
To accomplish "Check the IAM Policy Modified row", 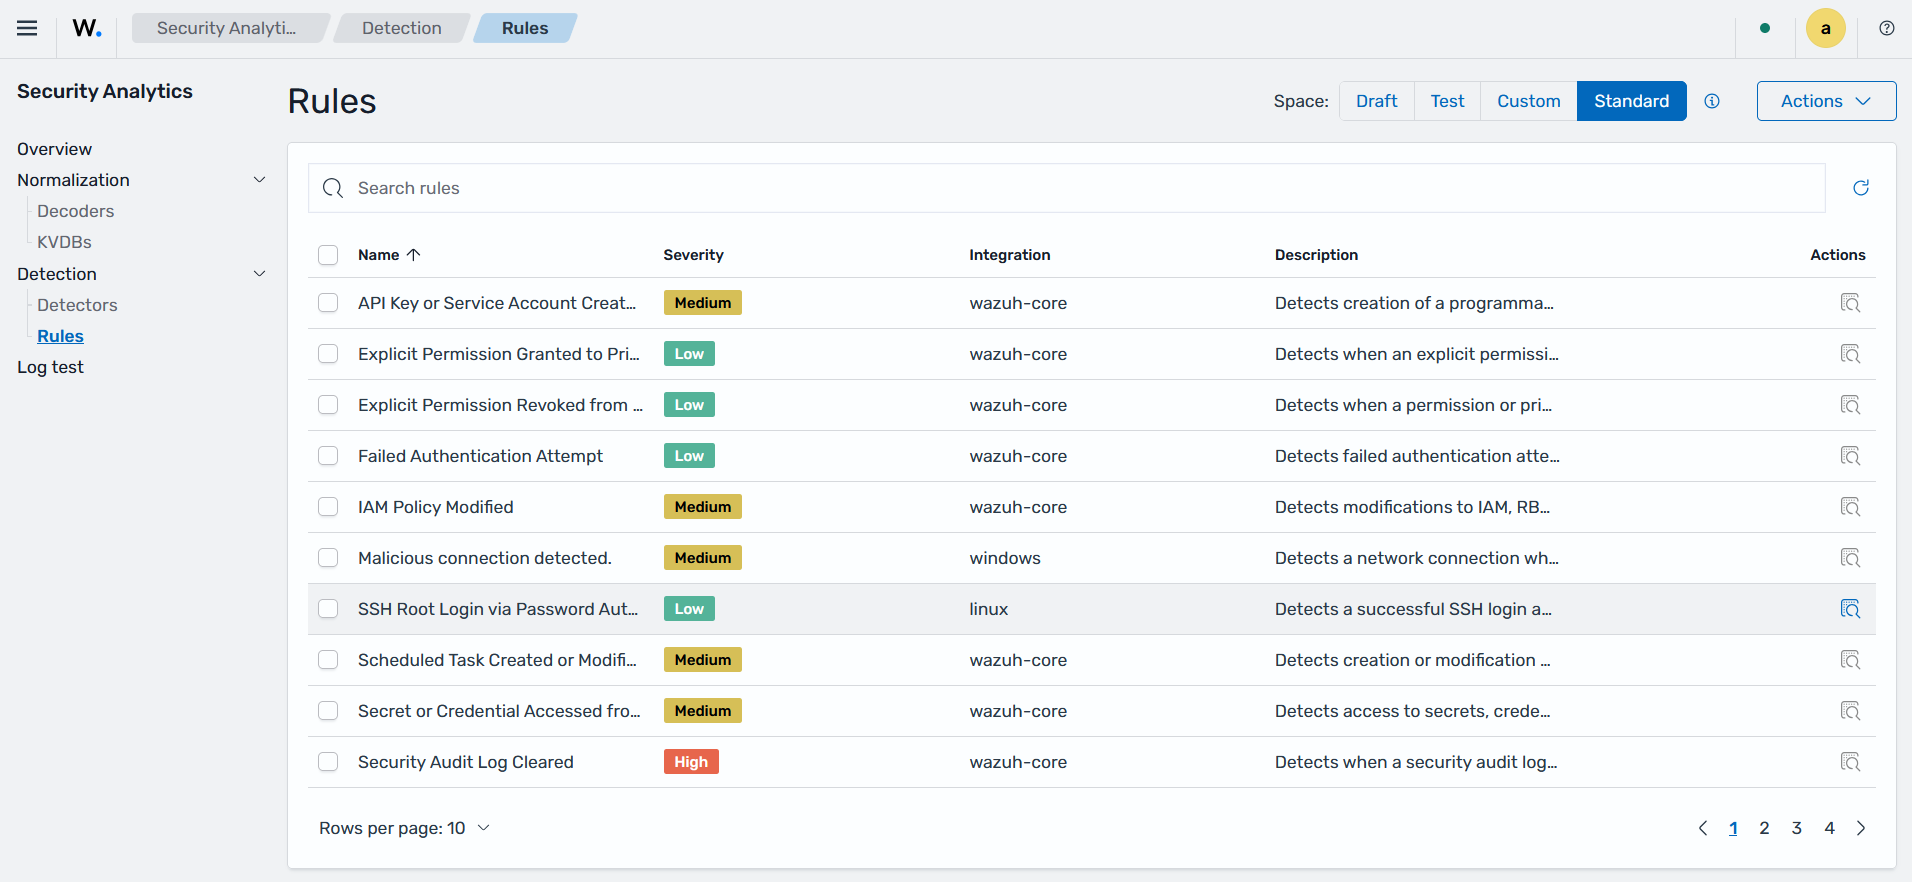I will point(328,507).
